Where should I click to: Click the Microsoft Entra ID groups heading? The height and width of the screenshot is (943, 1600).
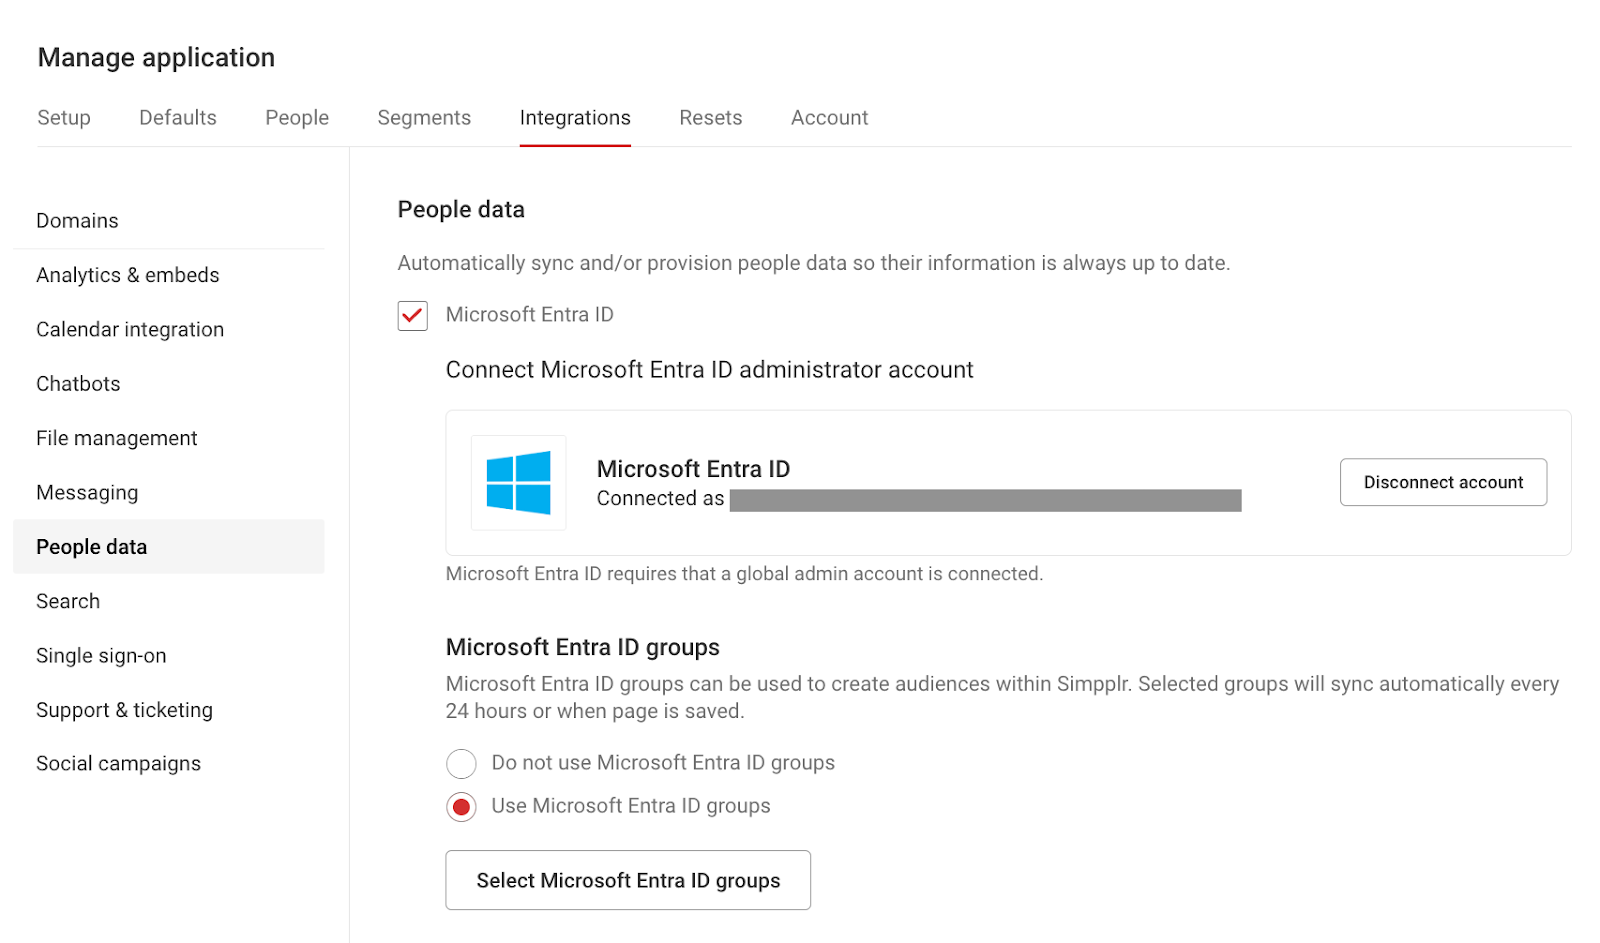point(583,648)
